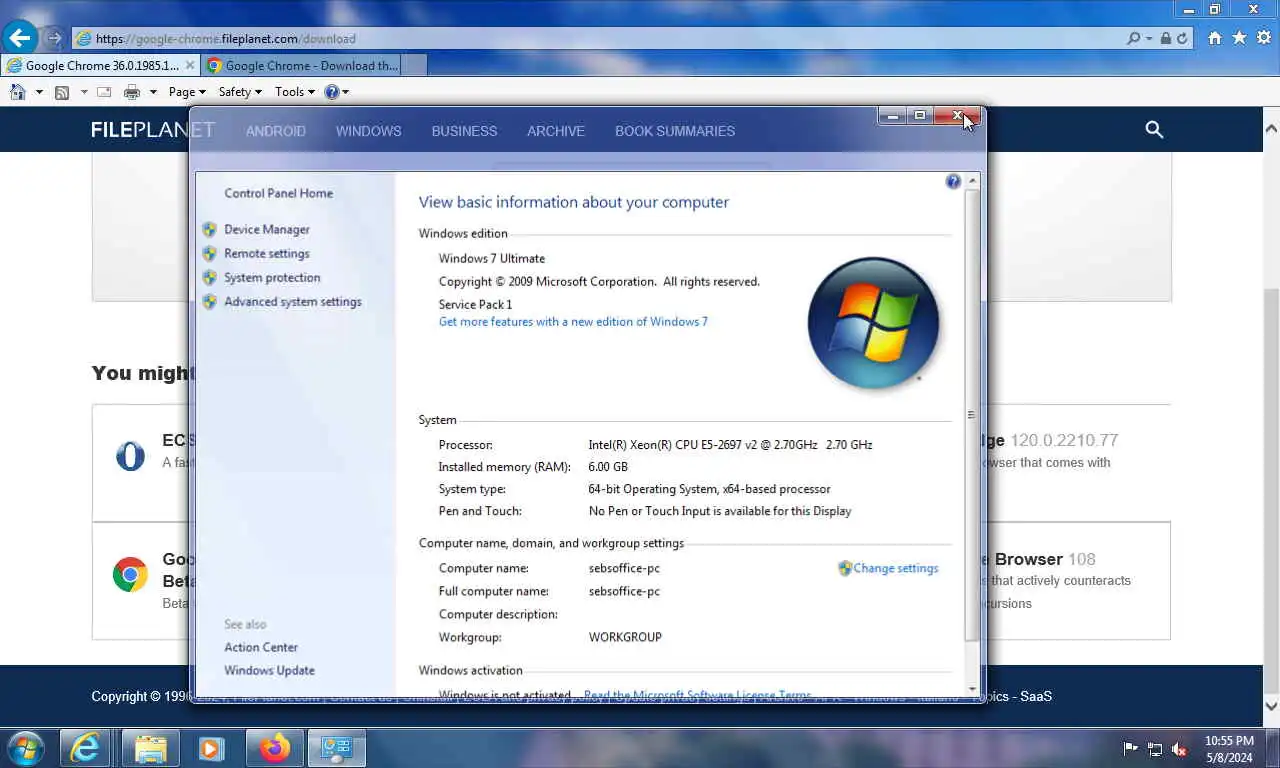Click the security lock icon in address bar
1280x768 pixels.
pyautogui.click(x=1165, y=38)
